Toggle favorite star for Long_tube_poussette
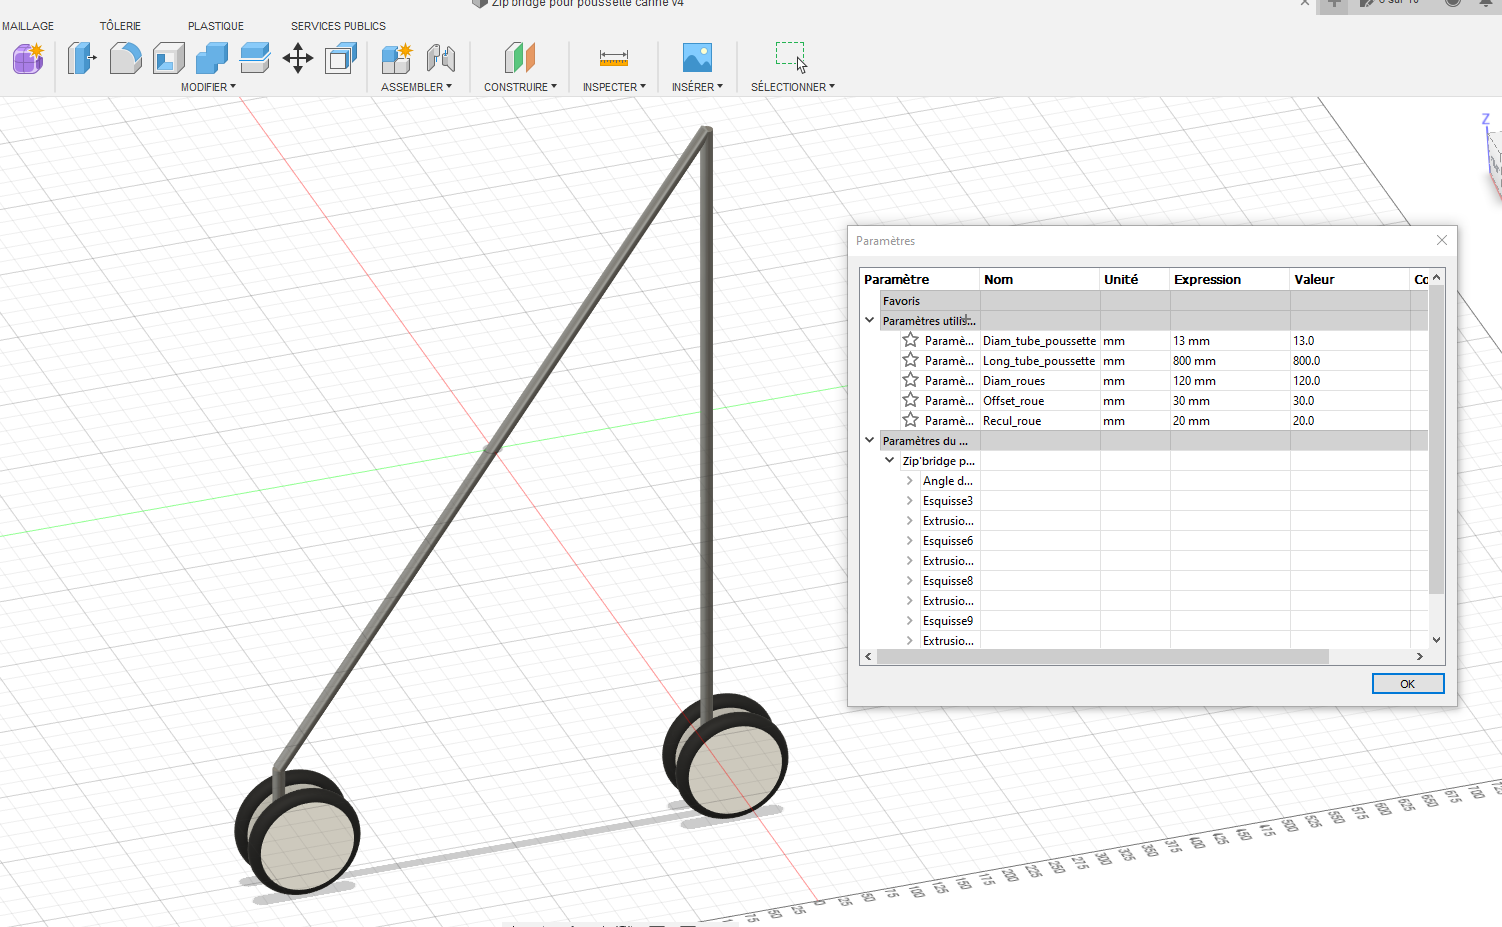Image resolution: width=1502 pixels, height=927 pixels. (910, 360)
